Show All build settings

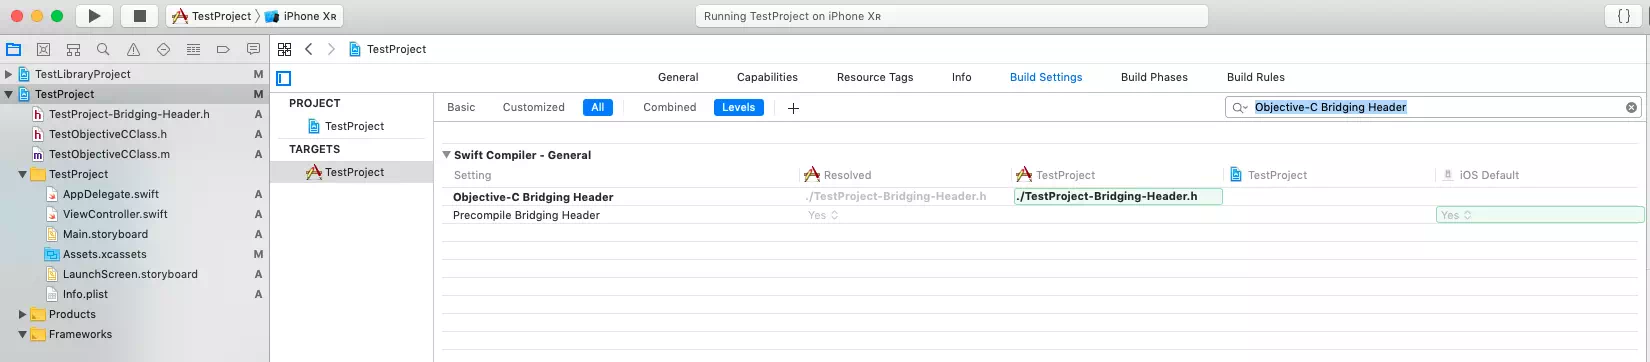click(x=597, y=107)
